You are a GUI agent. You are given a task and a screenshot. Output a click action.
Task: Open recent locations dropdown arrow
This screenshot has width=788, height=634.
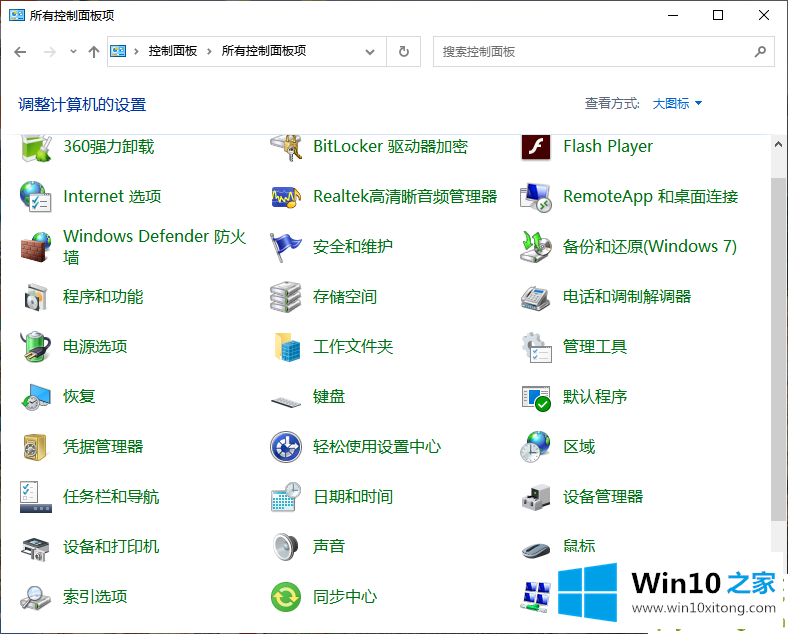pyautogui.click(x=73, y=52)
